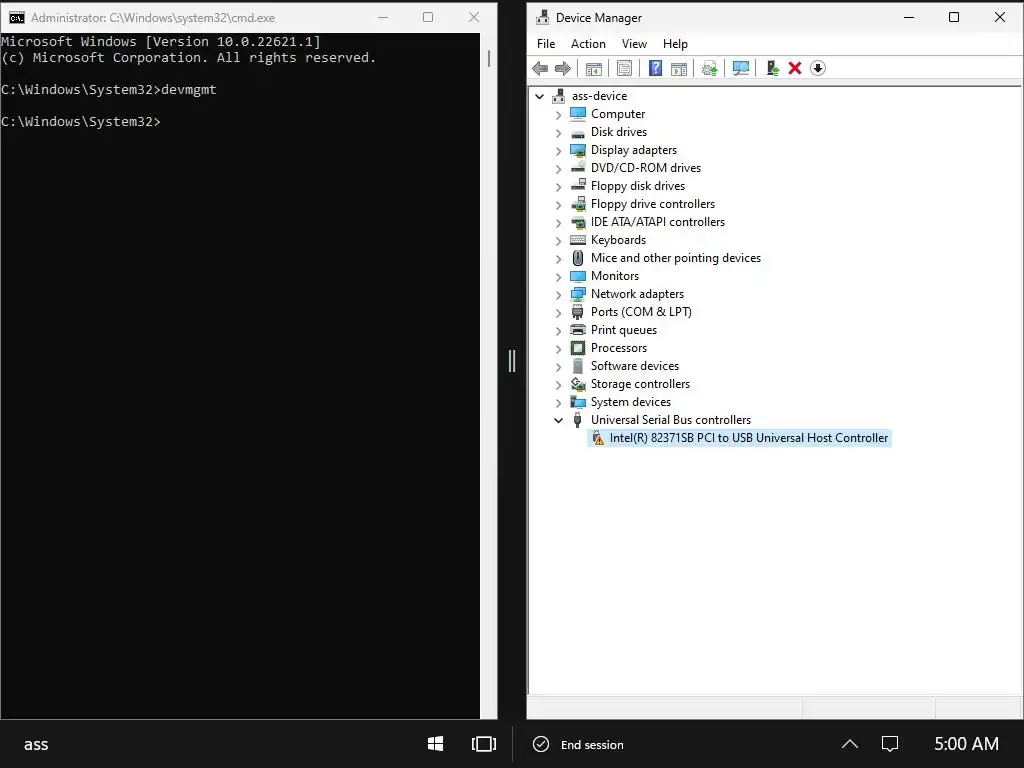Open the File menu in Device Manager

coord(546,44)
